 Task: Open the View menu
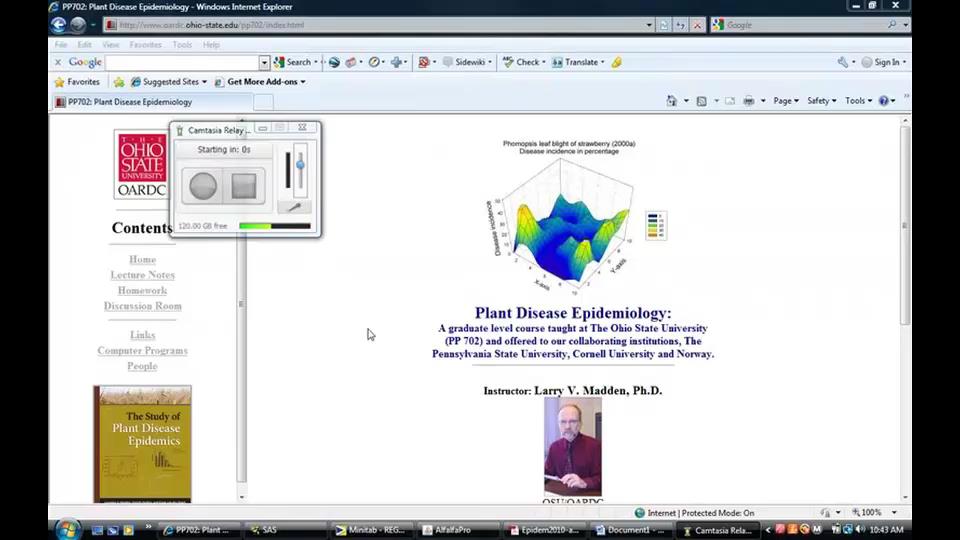(x=111, y=45)
